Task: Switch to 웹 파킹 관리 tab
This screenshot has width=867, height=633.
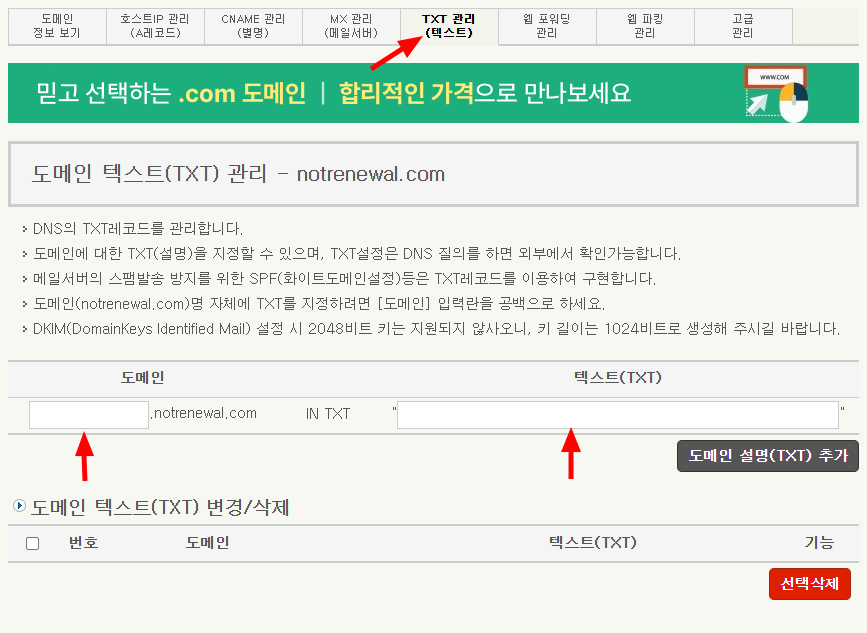Action: 645,26
